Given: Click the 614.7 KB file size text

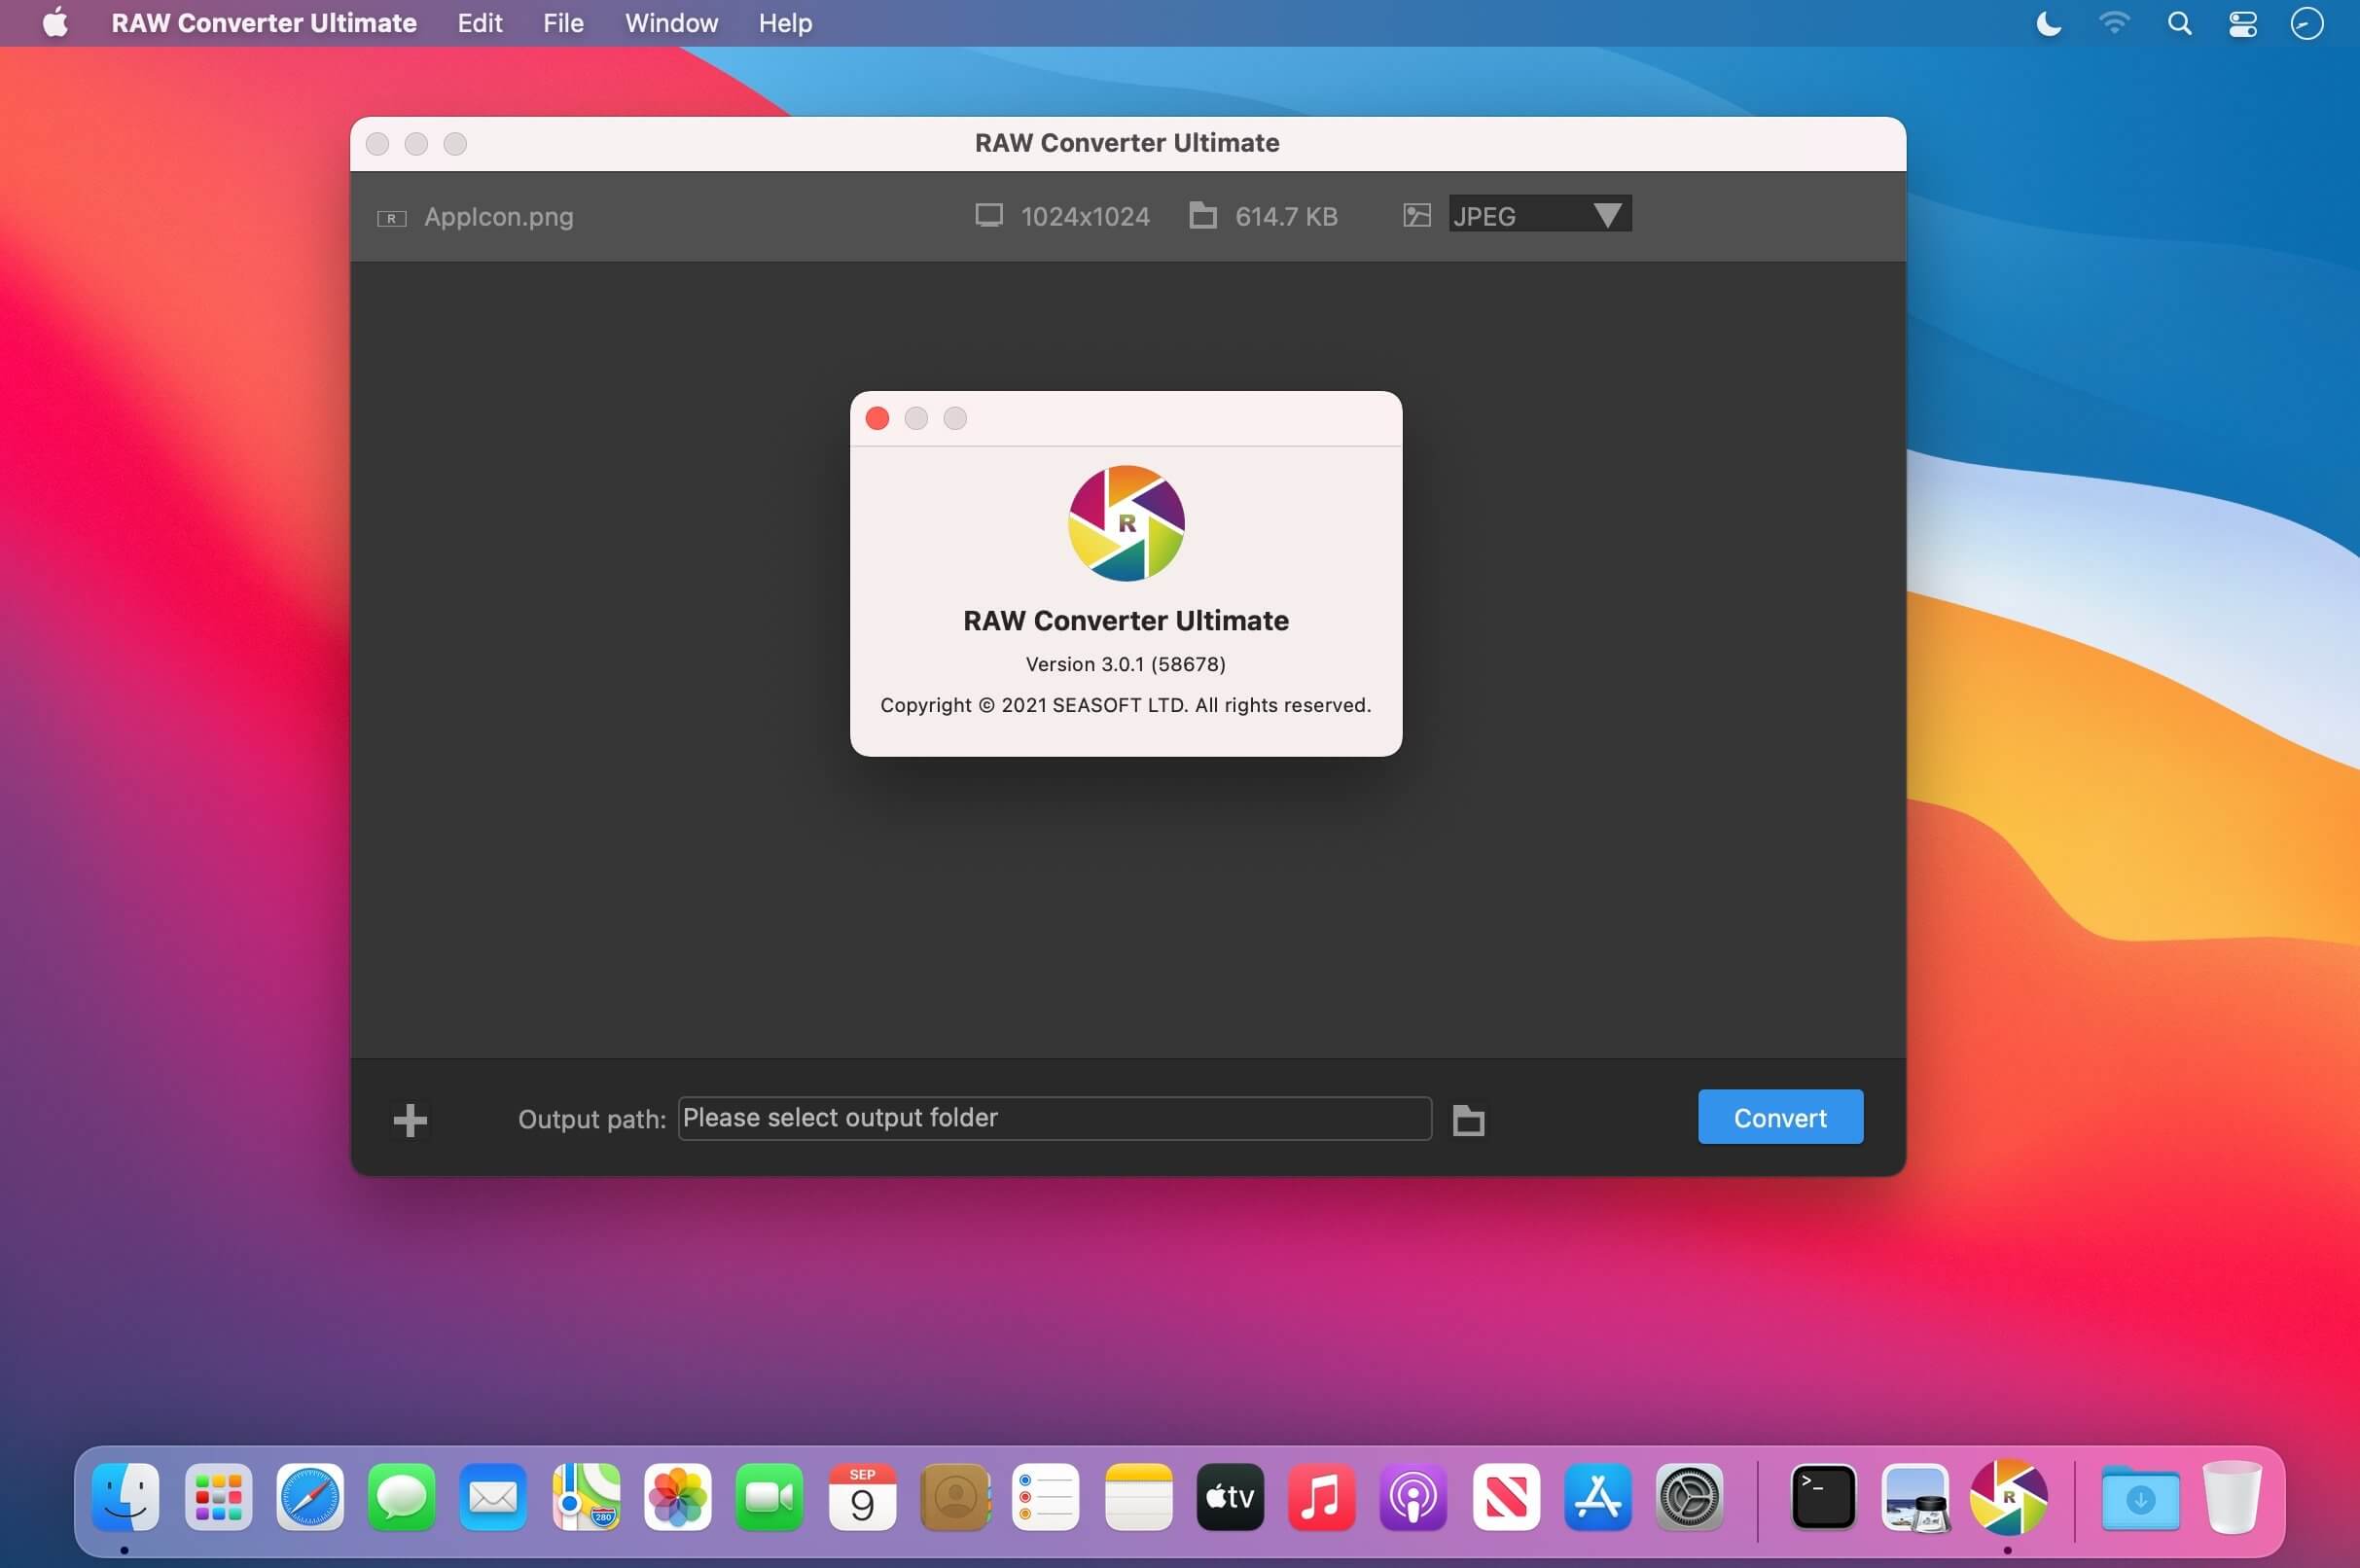Looking at the screenshot, I should tap(1286, 217).
